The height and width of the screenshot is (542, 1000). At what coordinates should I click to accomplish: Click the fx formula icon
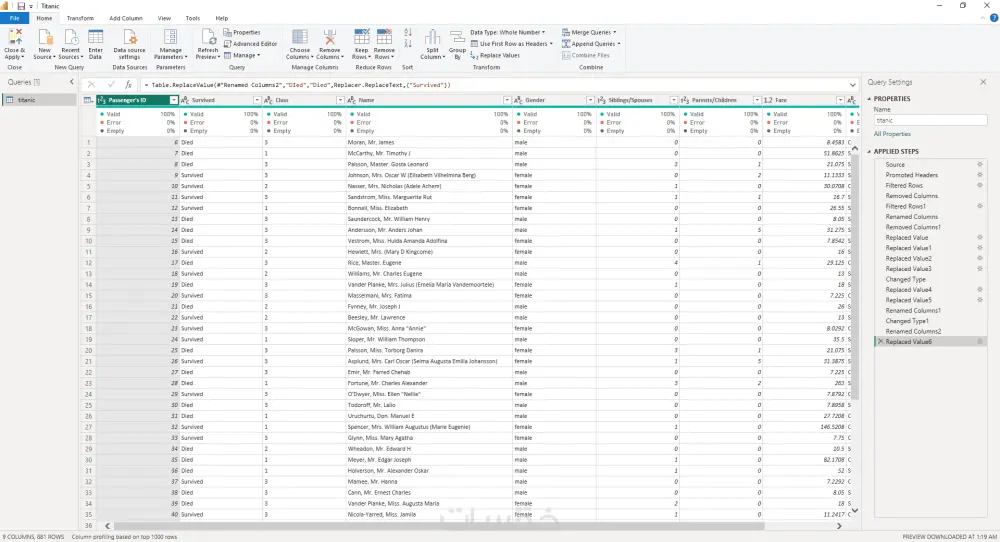click(x=128, y=84)
